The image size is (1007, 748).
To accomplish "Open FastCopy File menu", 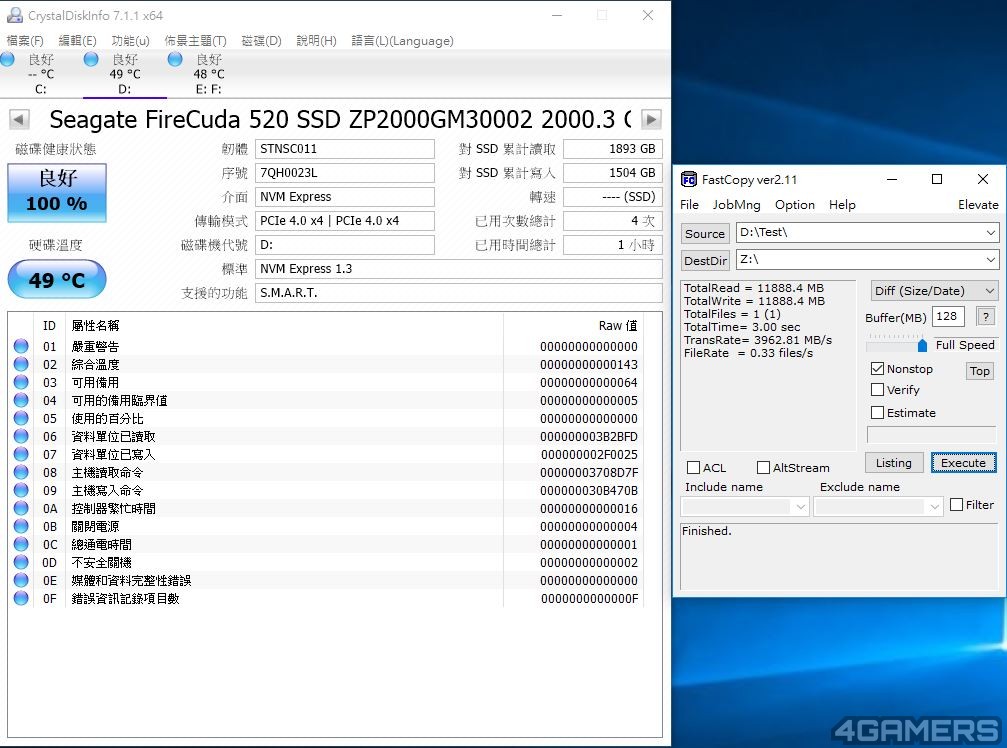I will coord(689,205).
